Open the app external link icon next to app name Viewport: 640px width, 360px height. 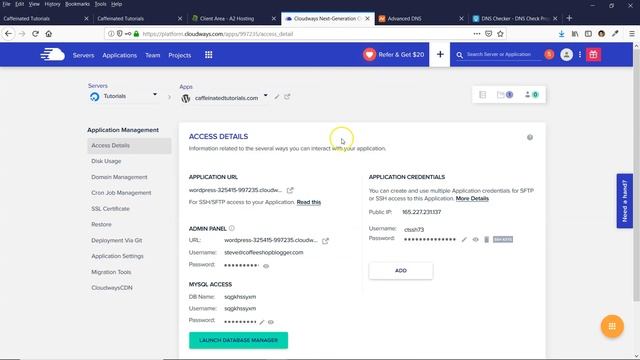point(287,97)
